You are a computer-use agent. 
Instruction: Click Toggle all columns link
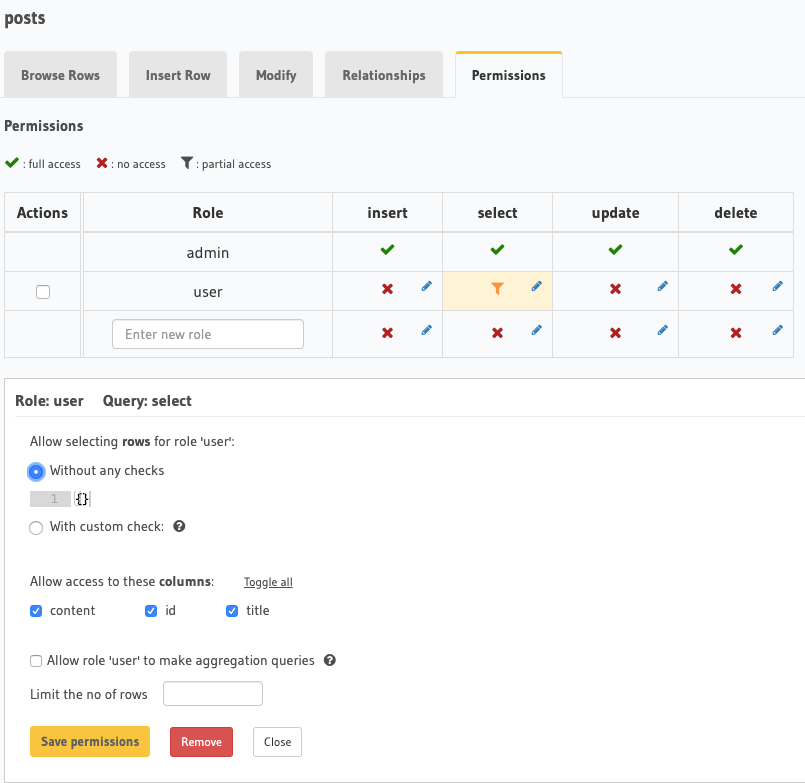point(268,582)
